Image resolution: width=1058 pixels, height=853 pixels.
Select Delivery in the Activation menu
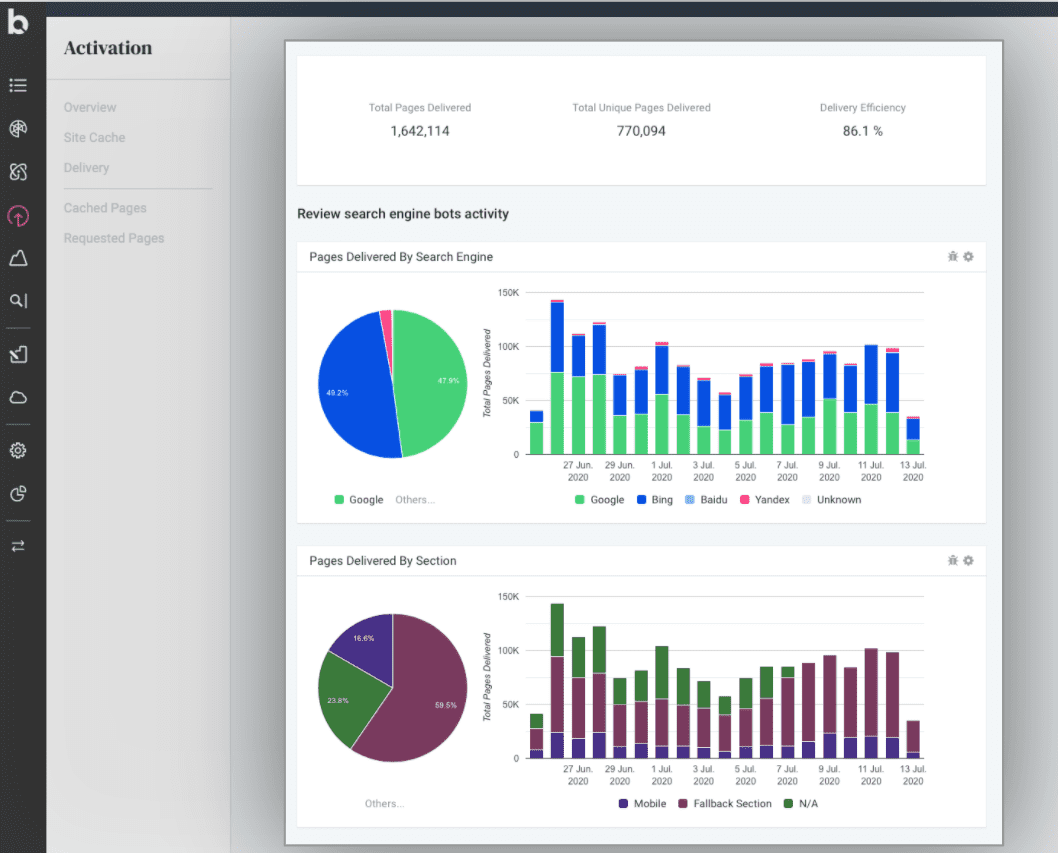(x=86, y=168)
